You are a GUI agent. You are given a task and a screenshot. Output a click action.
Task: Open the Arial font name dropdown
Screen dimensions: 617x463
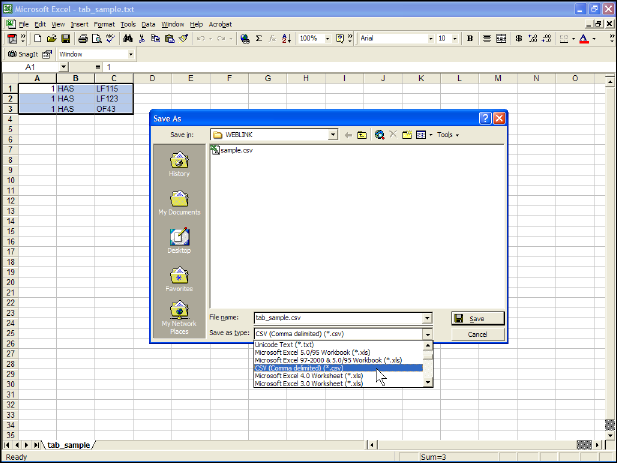point(430,39)
